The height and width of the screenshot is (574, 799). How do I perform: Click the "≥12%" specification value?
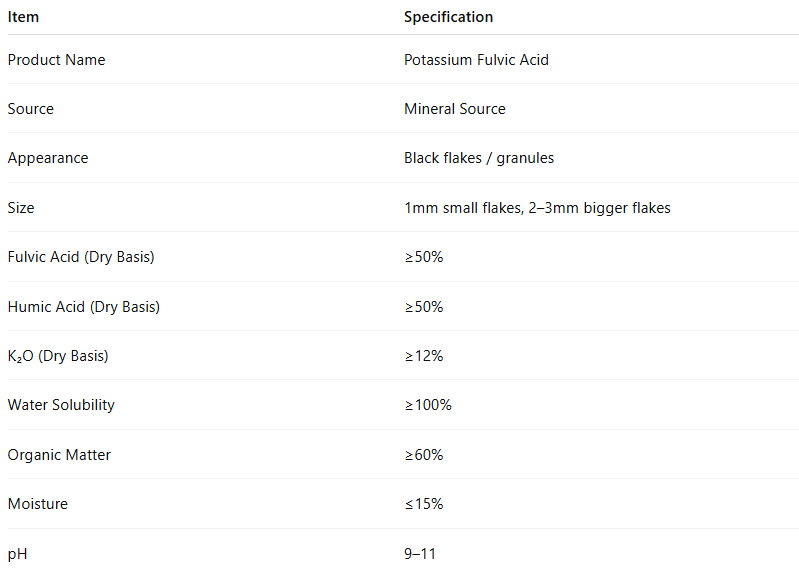423,356
